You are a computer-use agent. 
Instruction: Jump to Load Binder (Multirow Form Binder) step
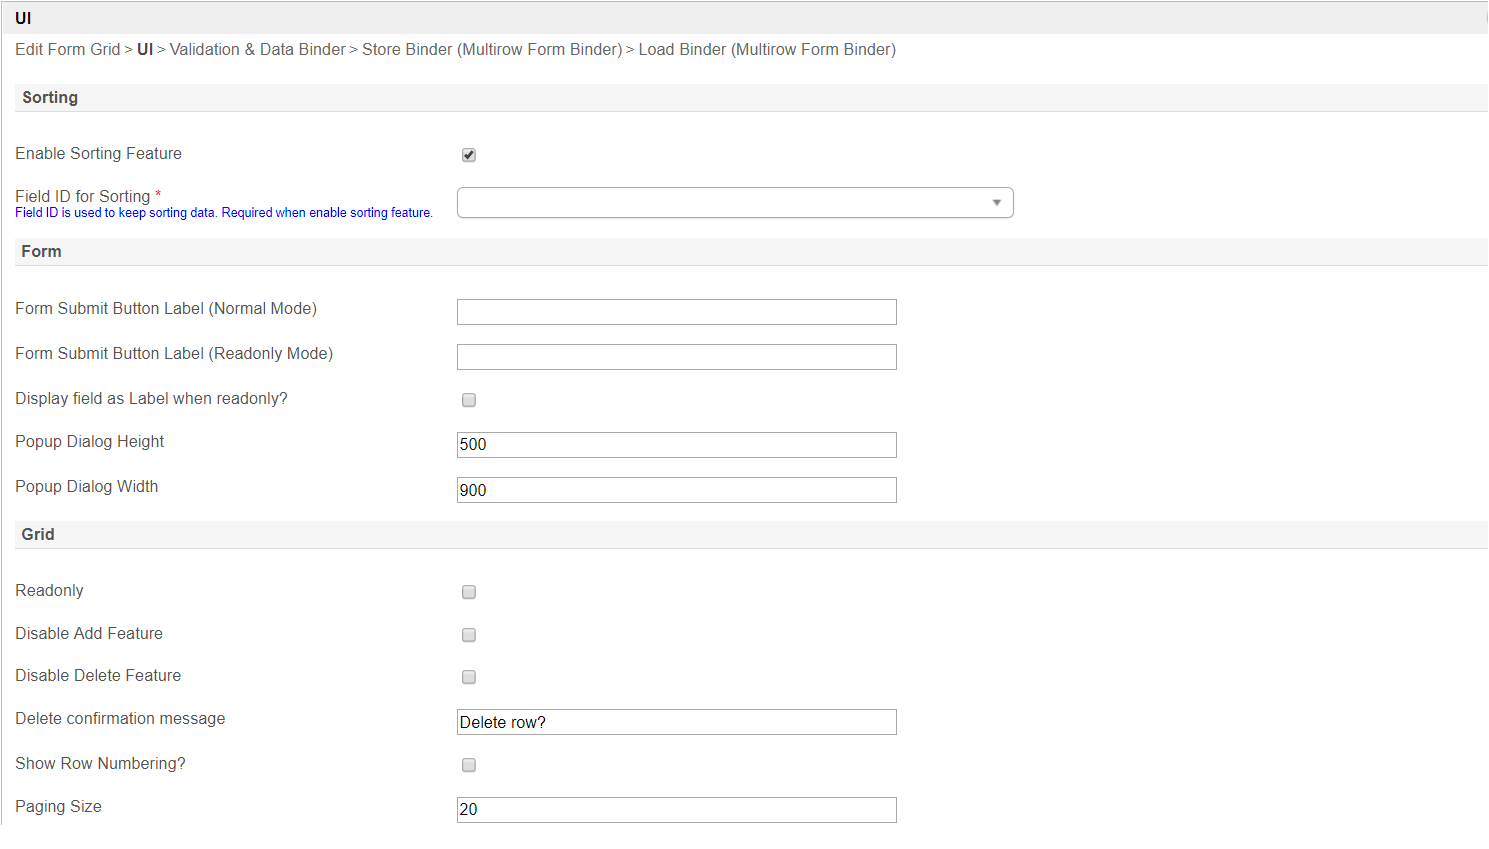pos(767,50)
